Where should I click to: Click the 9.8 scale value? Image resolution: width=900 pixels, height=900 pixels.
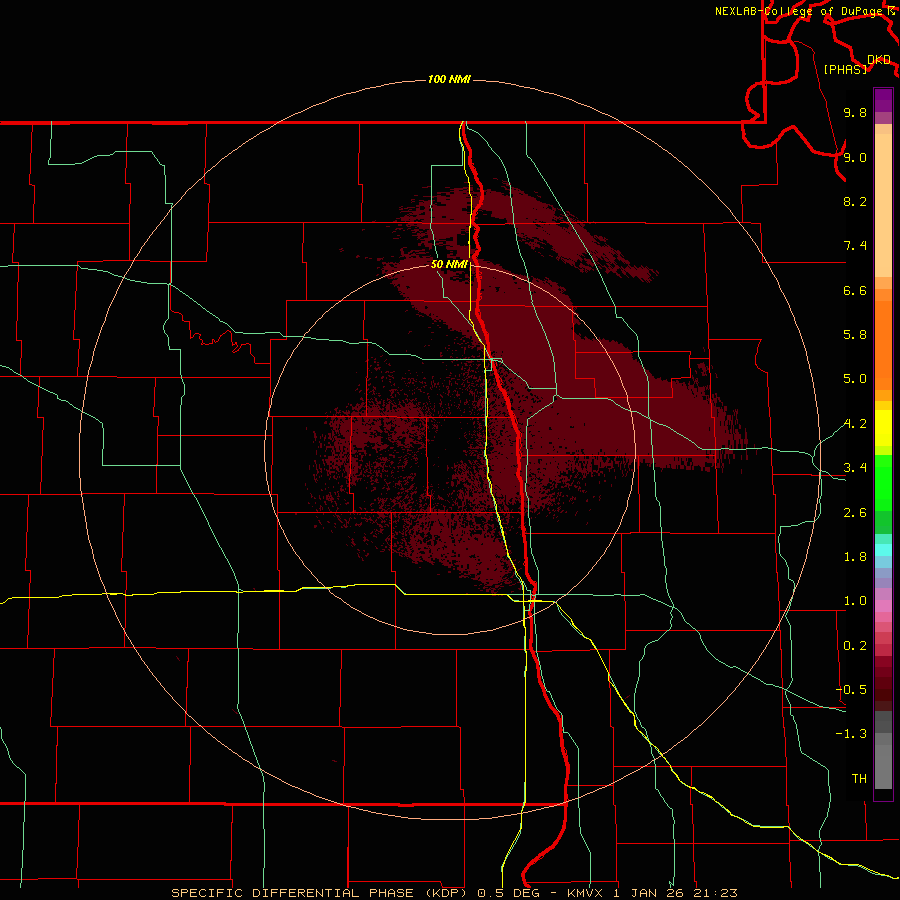tap(855, 112)
